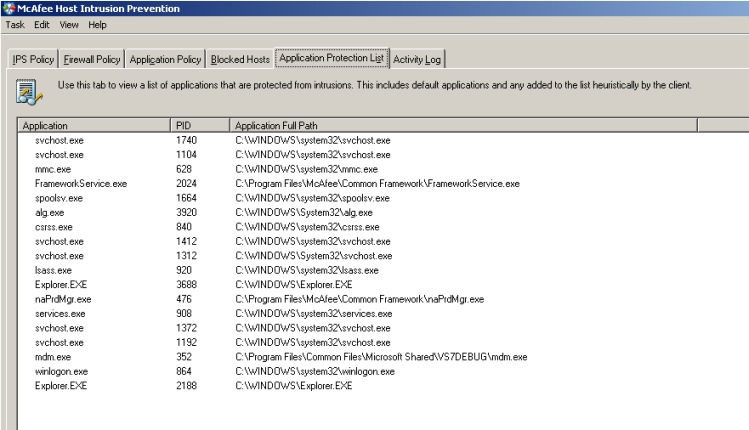Click path C:\WINDOWS\system32\winlogon.exe
The height and width of the screenshot is (430, 749).
point(315,371)
